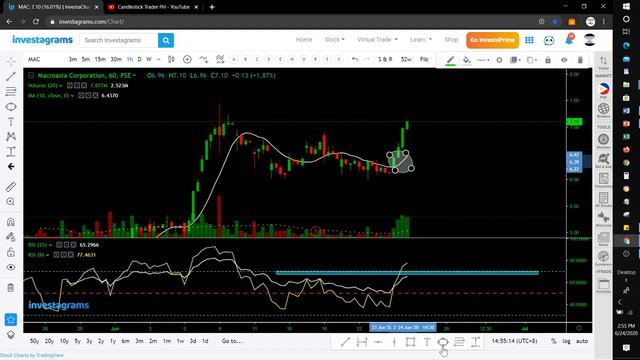Screen dimensions: 640x360
Task: Click the back arrow tool in left sidebar
Action: (11, 167)
